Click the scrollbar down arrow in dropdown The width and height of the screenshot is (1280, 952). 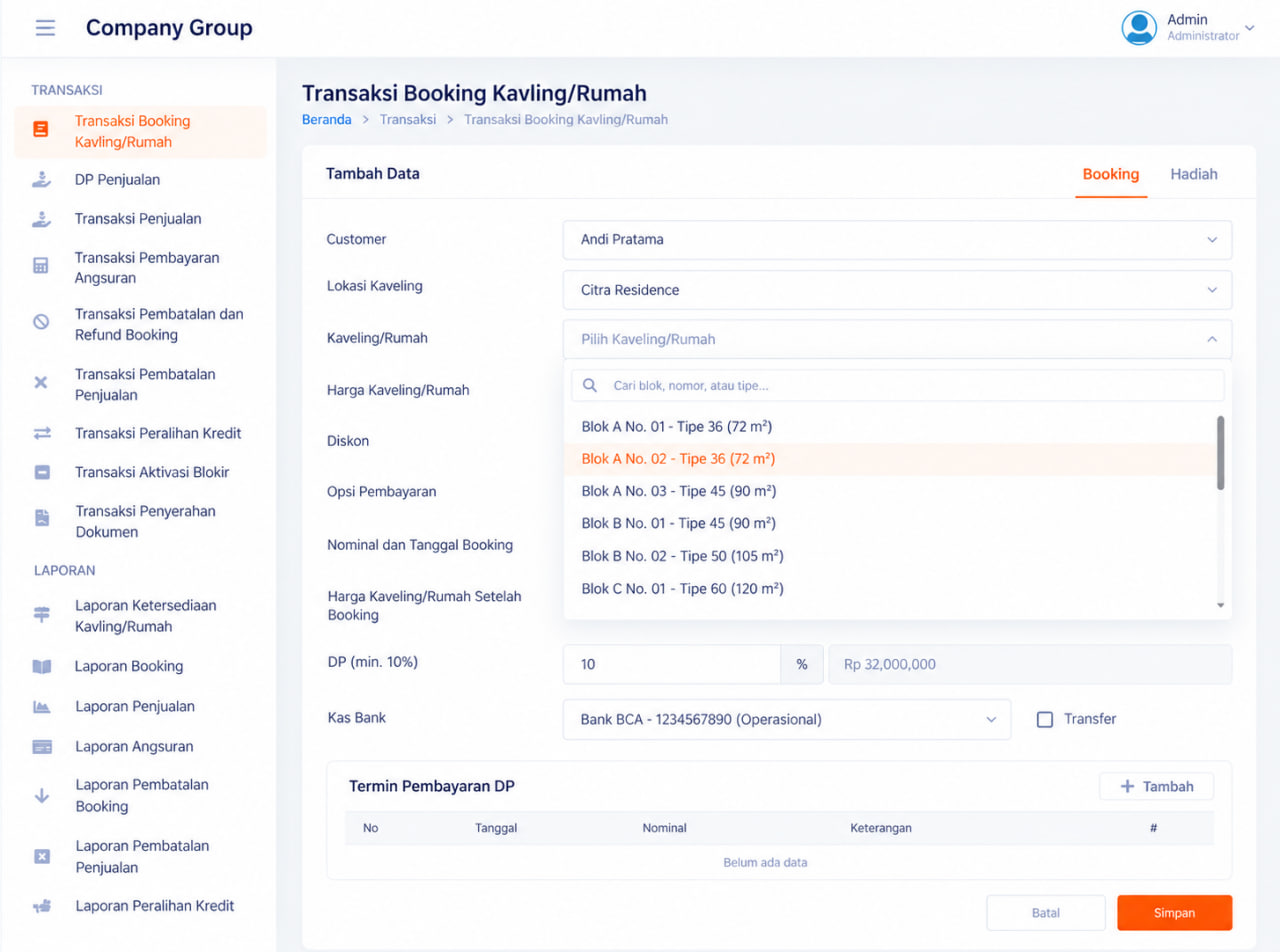(1220, 605)
